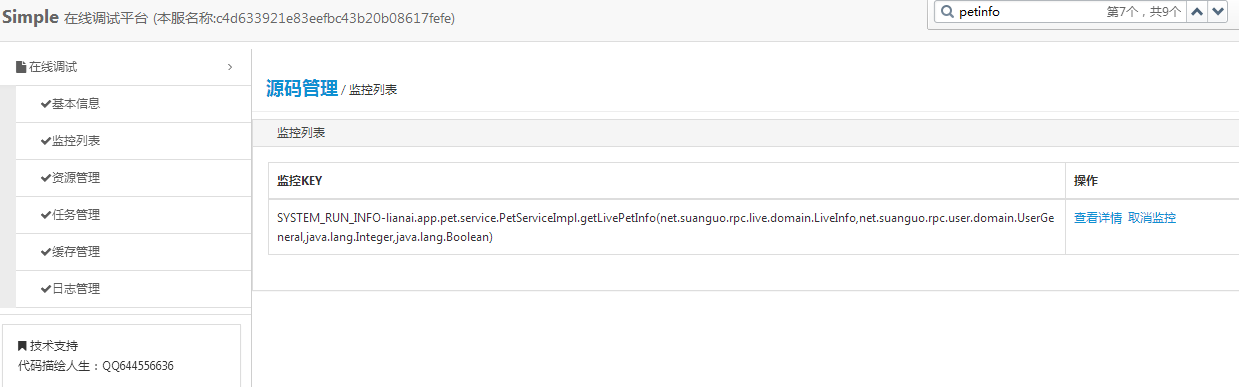Click the file icon beside 在线调试
This screenshot has width=1239, height=387.
[21, 67]
